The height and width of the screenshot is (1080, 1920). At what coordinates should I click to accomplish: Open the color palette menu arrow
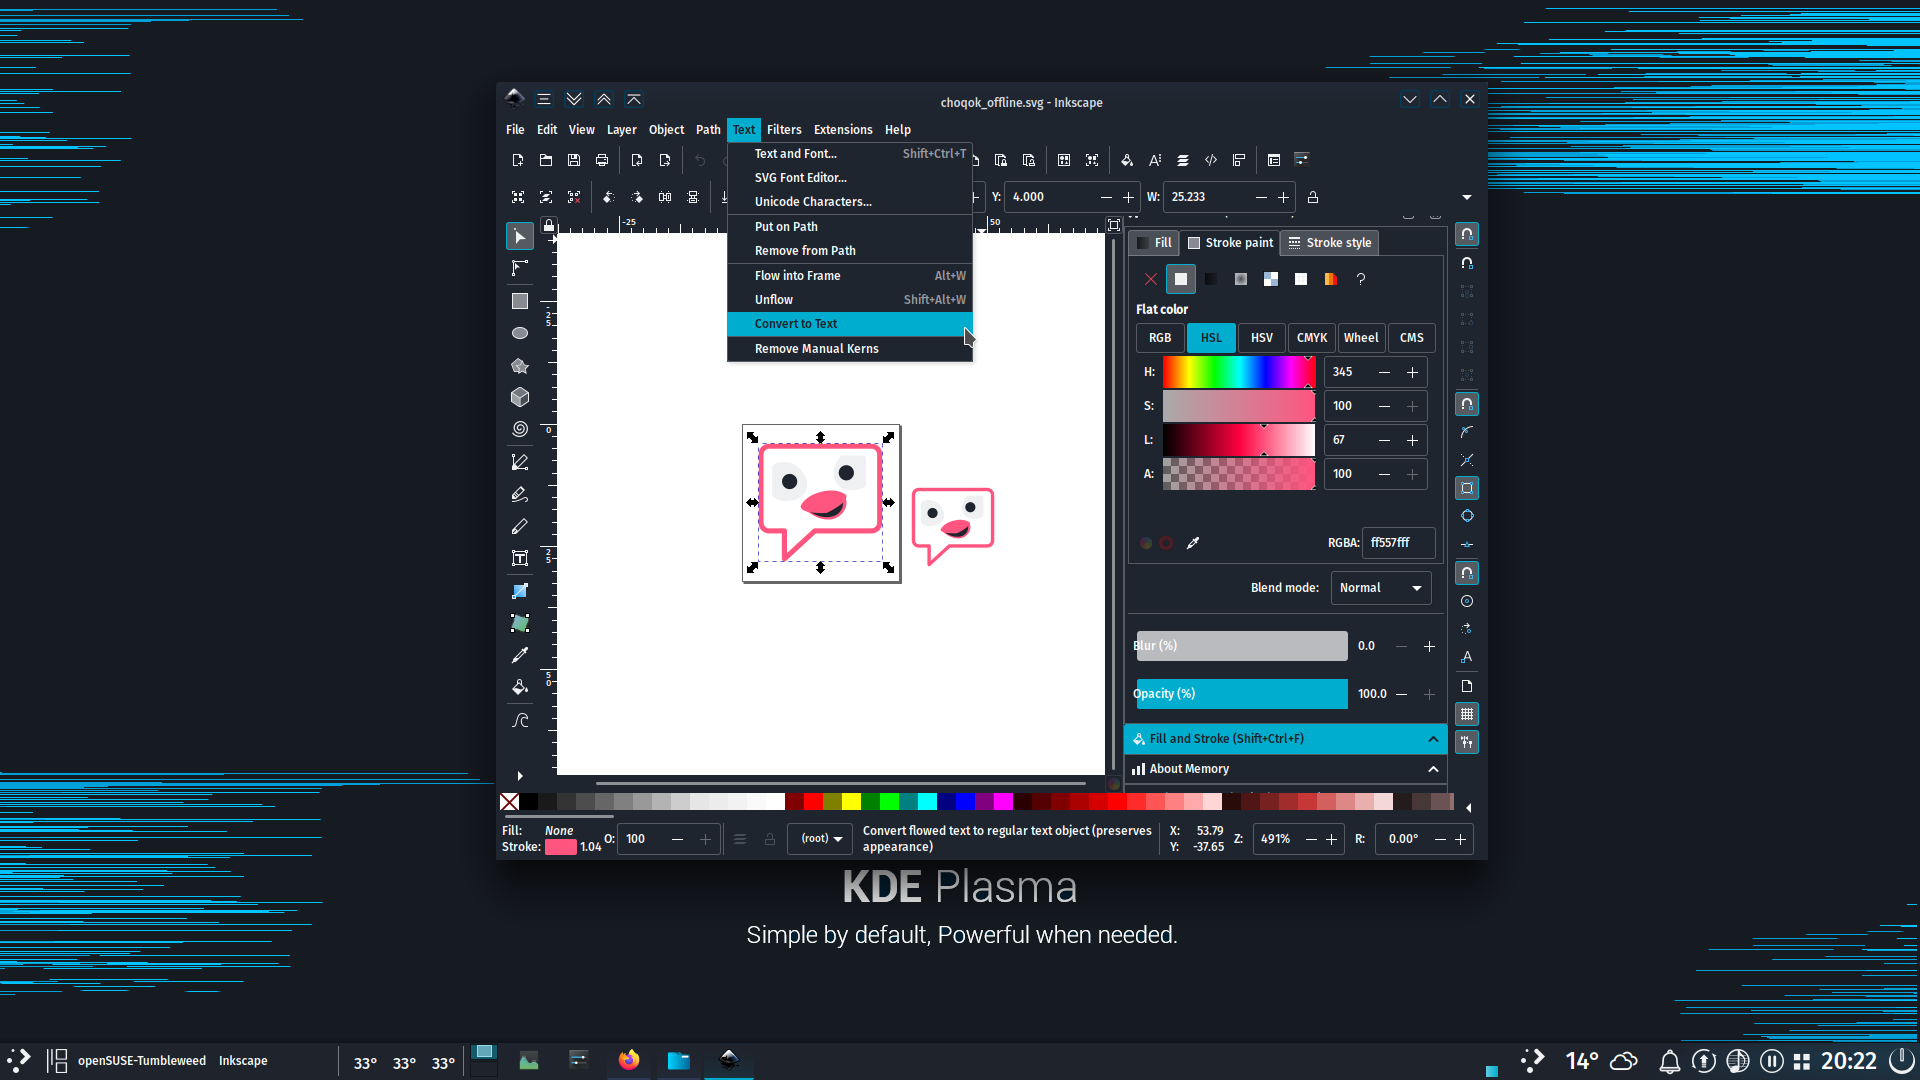coord(1468,808)
